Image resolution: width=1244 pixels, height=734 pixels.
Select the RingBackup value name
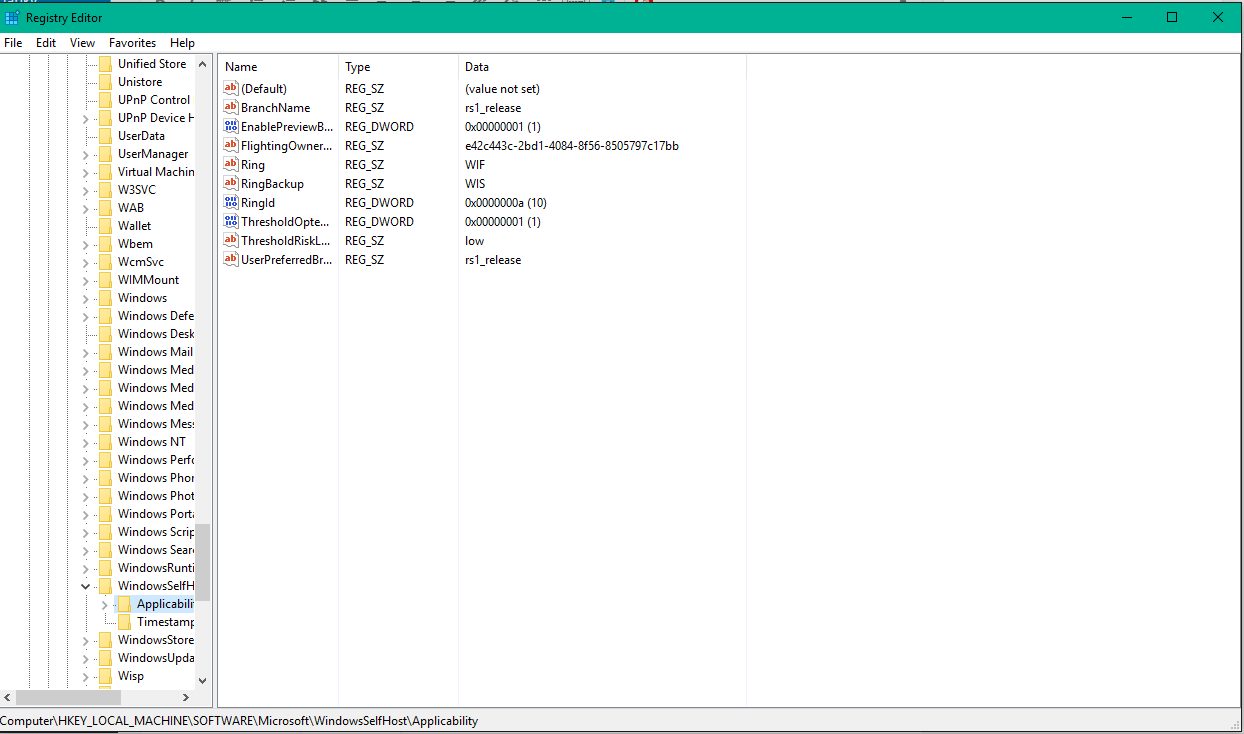tap(272, 183)
